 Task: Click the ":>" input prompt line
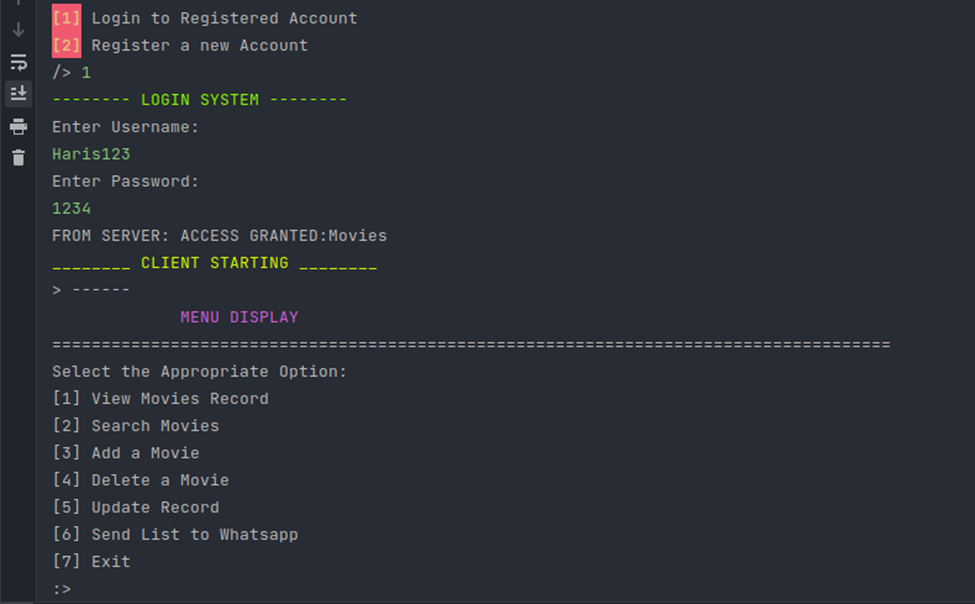pyautogui.click(x=62, y=588)
